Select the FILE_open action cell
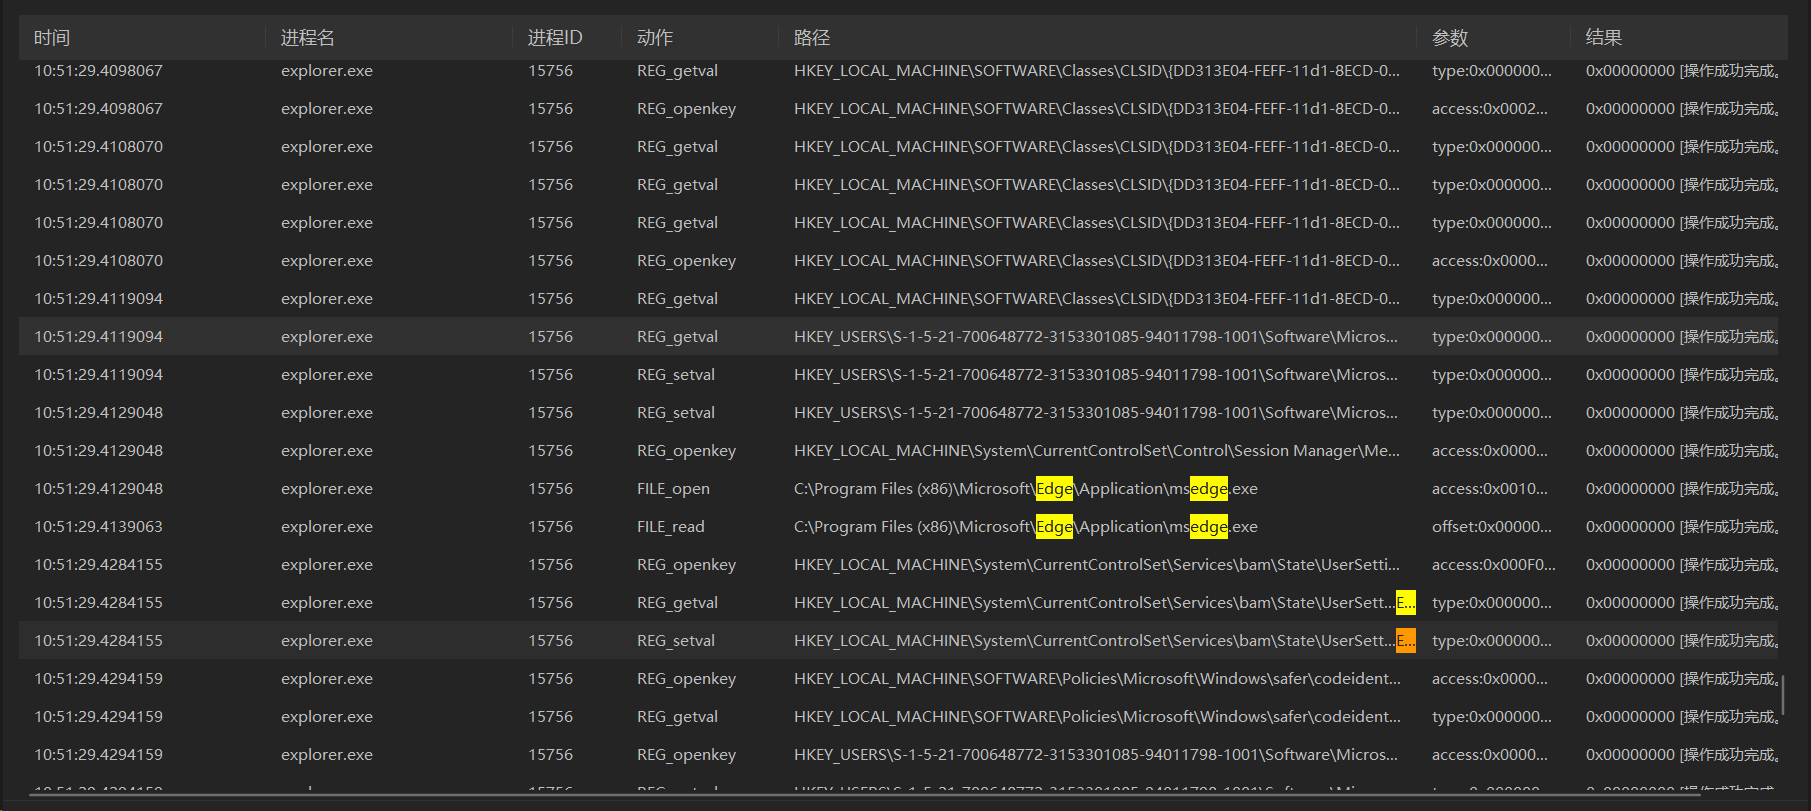 (673, 489)
